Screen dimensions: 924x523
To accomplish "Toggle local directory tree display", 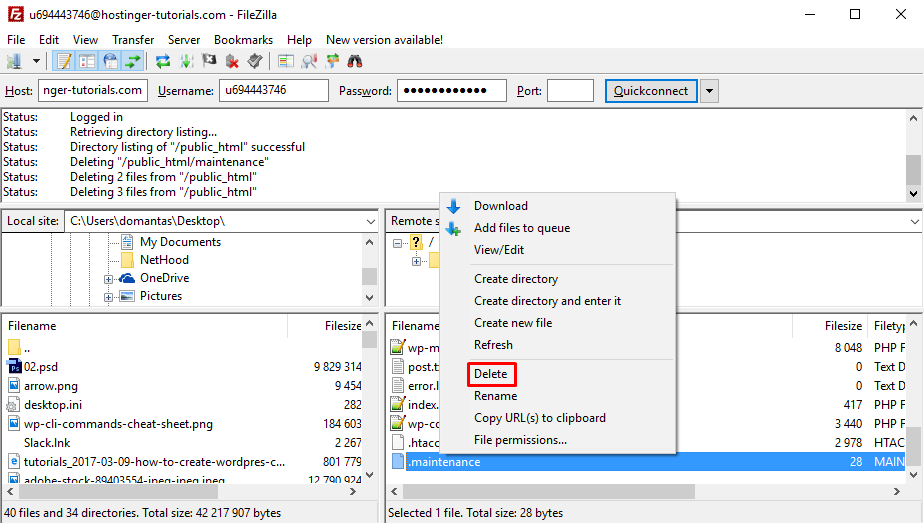I will 87,61.
